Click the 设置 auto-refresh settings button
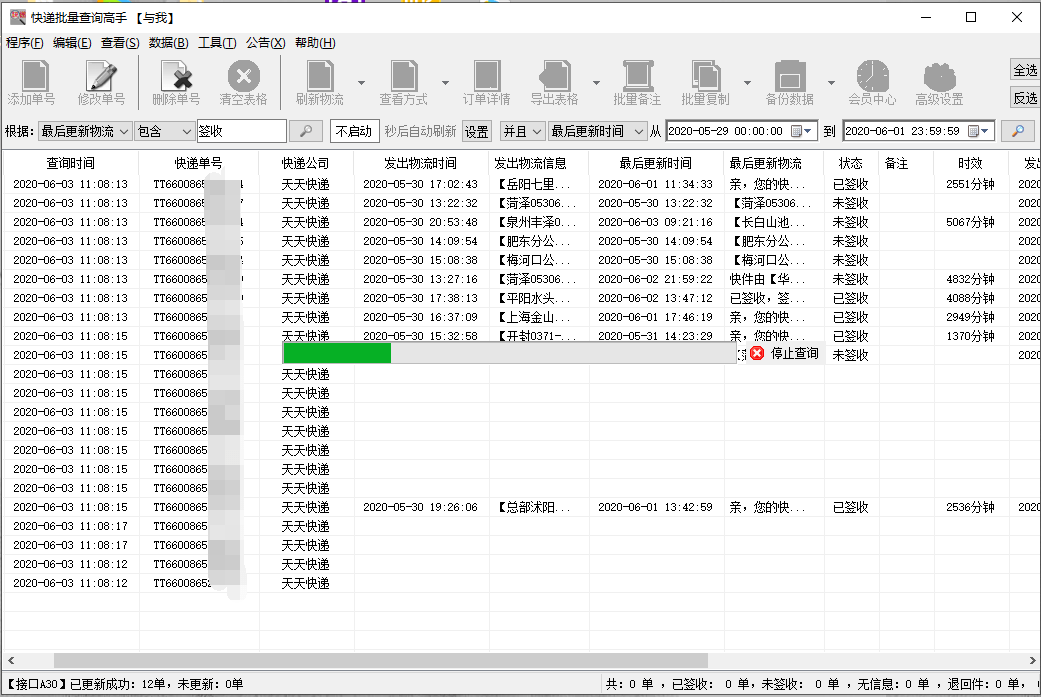The width and height of the screenshot is (1041, 697). click(477, 131)
